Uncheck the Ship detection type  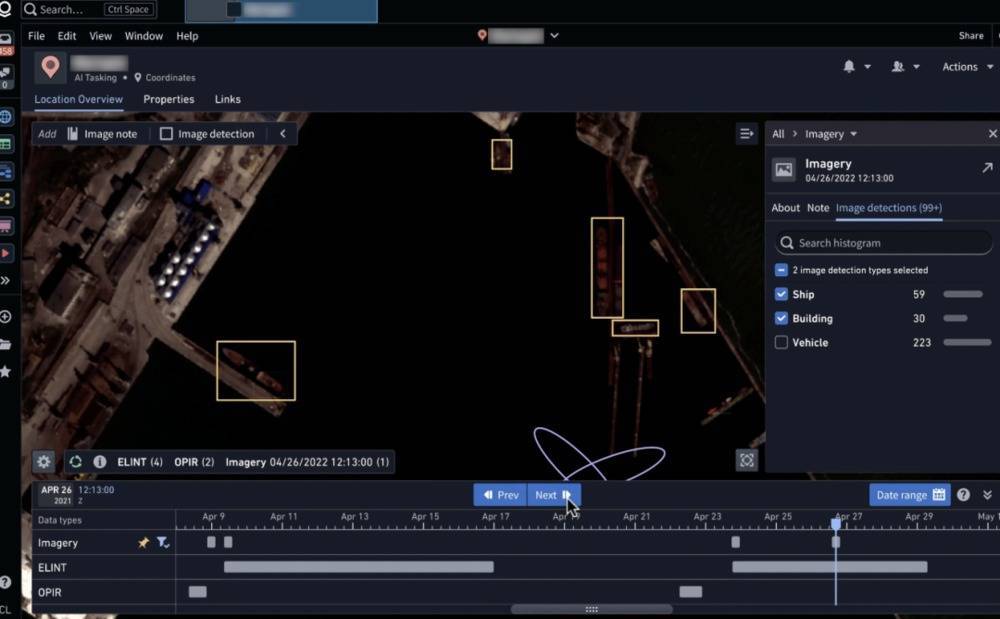click(781, 295)
